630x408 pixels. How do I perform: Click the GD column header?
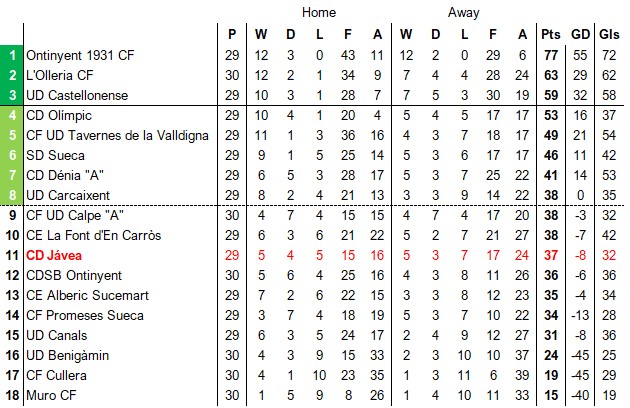pyautogui.click(x=580, y=34)
